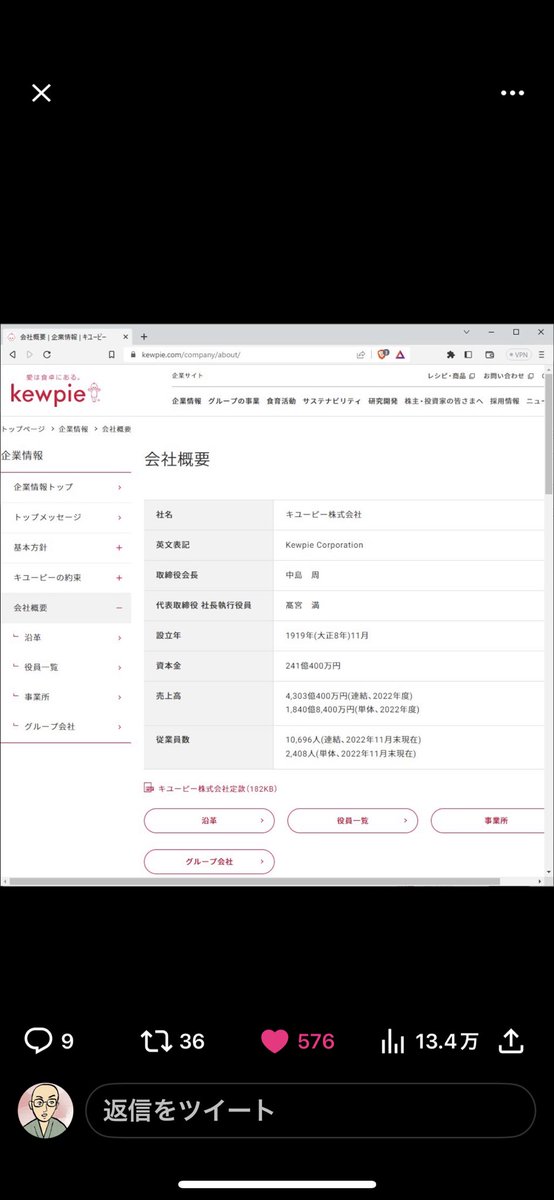Viewport: 554px width, 1200px height.
Task: Click the 役員一覧 pill button
Action: pyautogui.click(x=352, y=820)
